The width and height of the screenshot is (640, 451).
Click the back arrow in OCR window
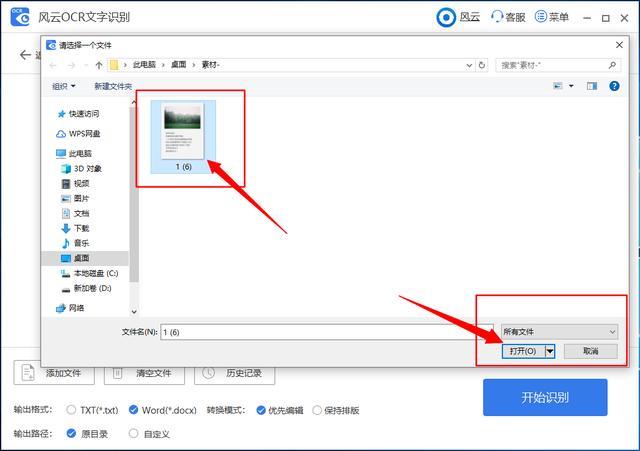[25, 55]
